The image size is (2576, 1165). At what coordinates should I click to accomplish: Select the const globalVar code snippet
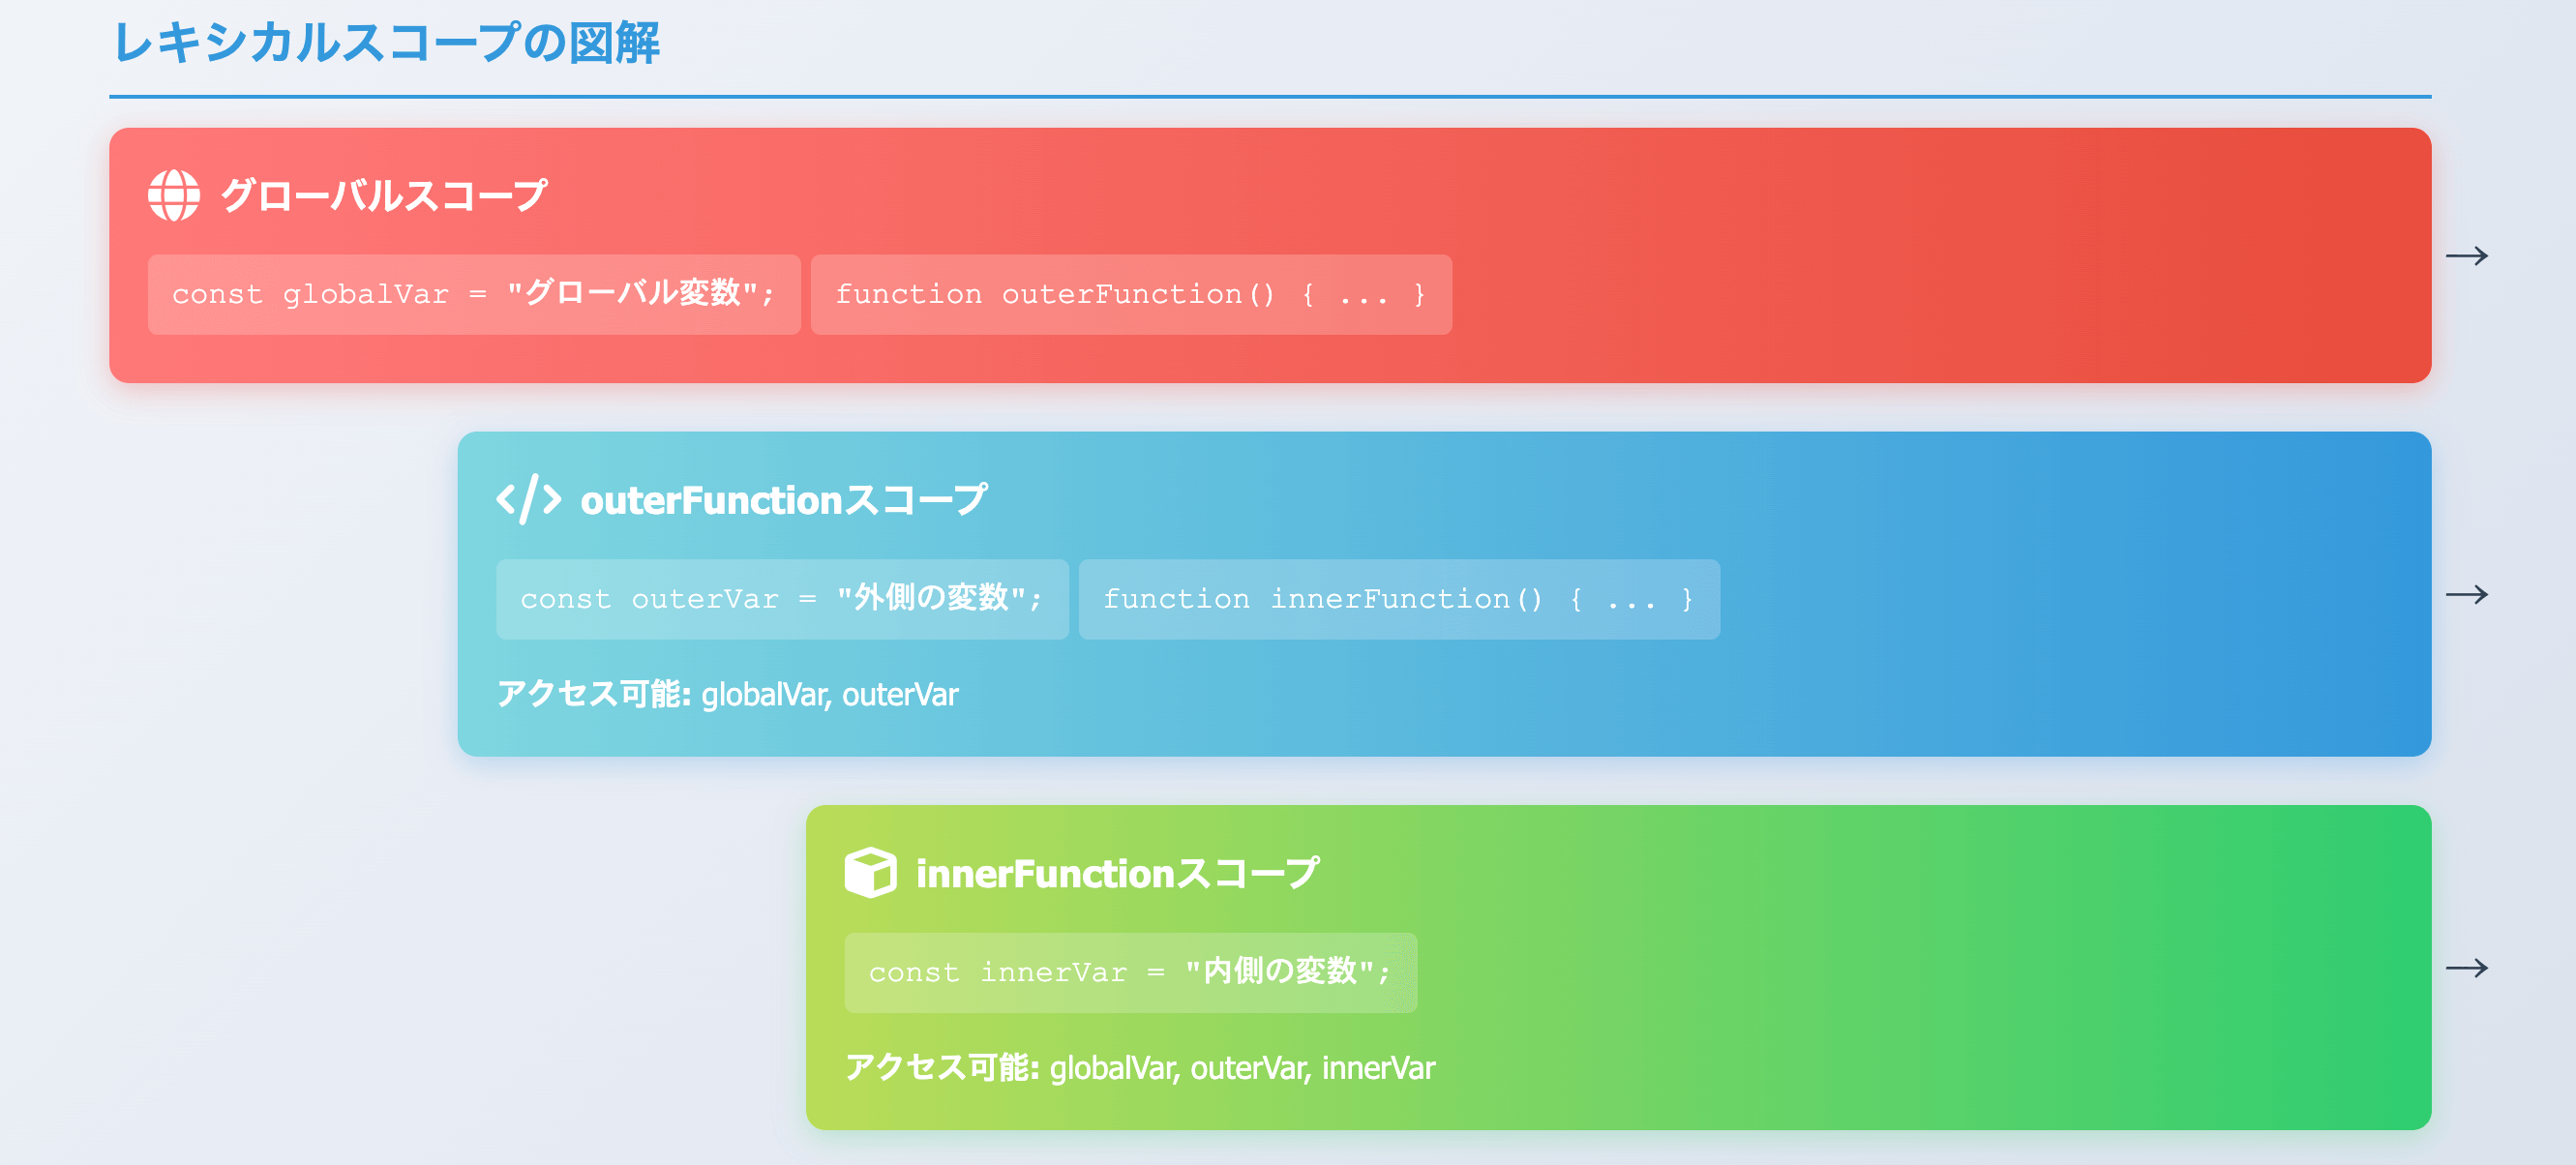(473, 295)
